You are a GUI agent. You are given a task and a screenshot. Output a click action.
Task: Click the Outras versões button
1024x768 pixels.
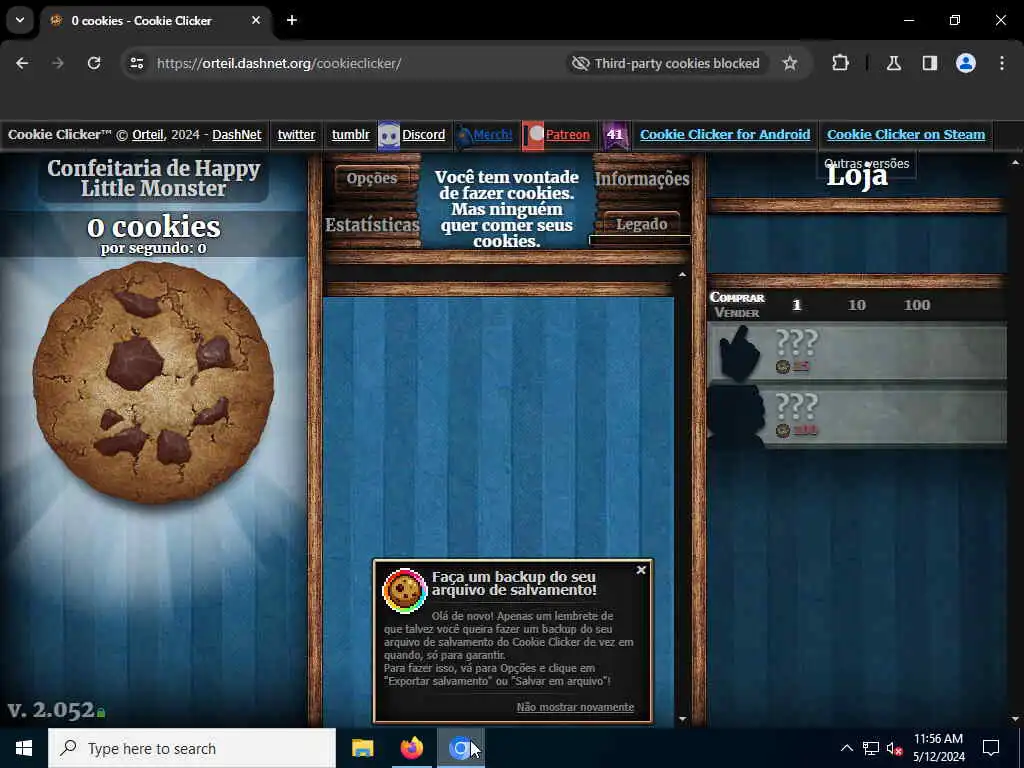pyautogui.click(x=867, y=164)
